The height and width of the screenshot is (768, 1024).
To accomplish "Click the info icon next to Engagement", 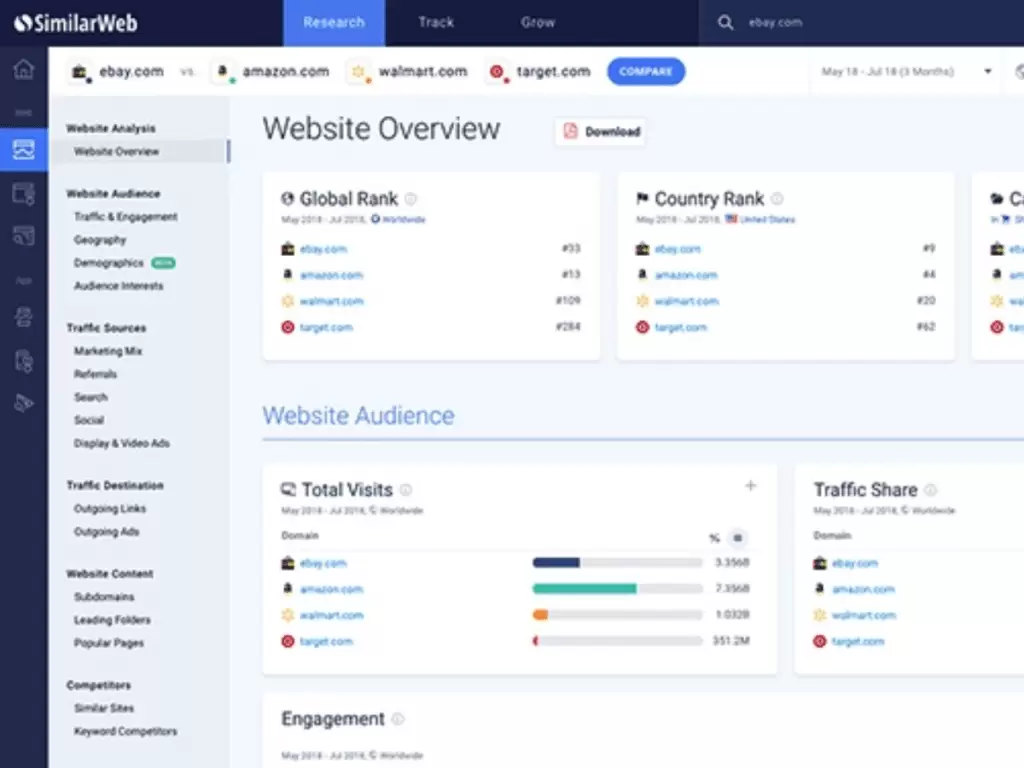I will click(397, 718).
